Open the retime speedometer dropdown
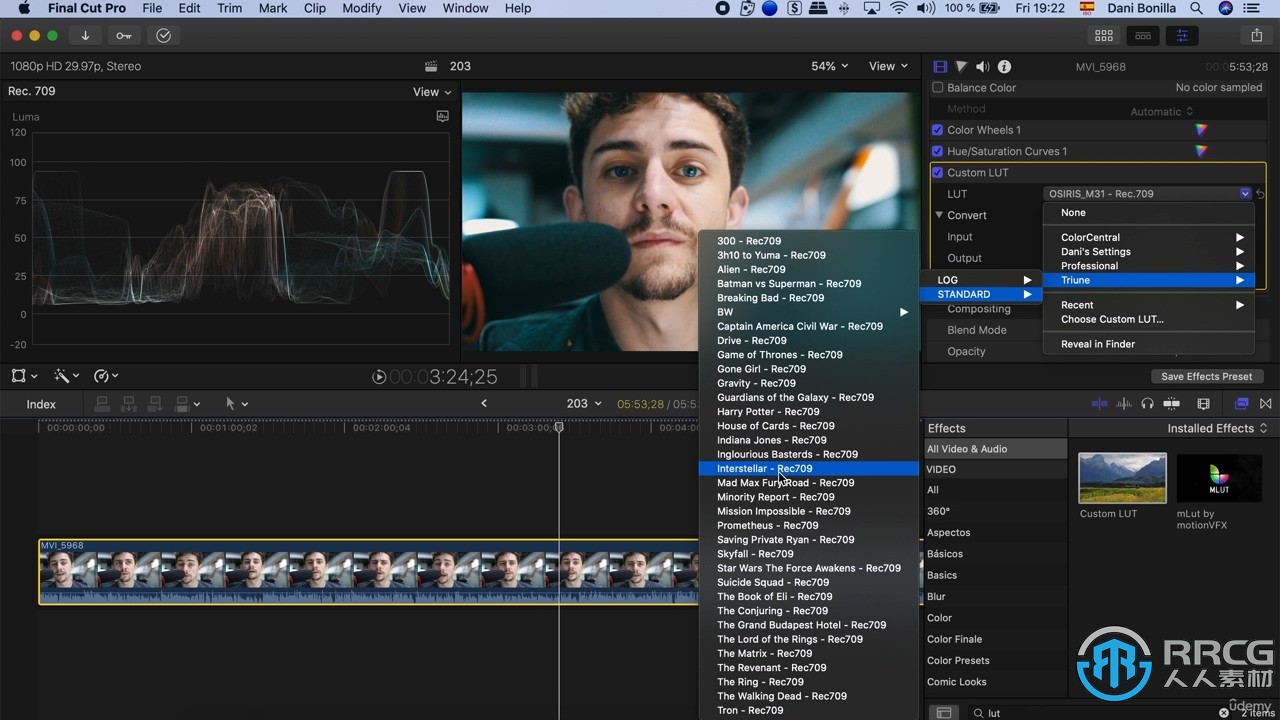Viewport: 1280px width, 720px height. (106, 376)
